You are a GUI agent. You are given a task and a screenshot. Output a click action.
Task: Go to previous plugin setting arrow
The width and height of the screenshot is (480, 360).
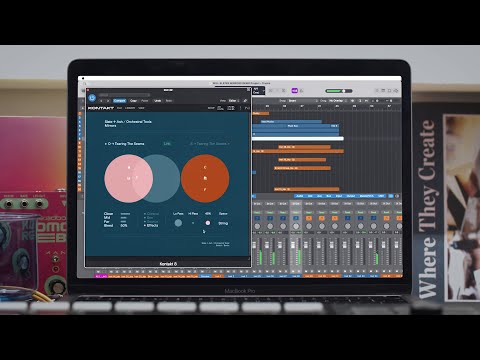coord(102,101)
